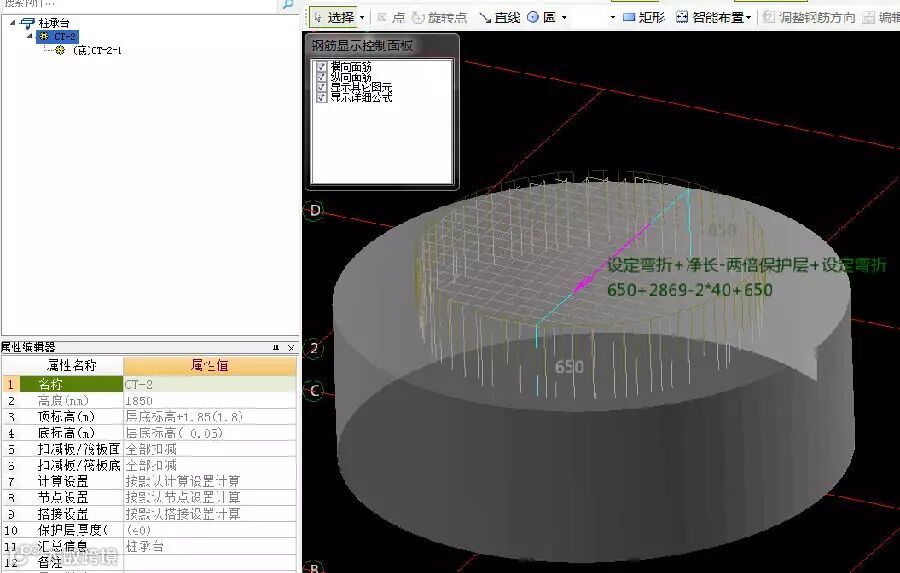This screenshot has height=573, width=900.
Task: Click the 汇总信息 value 桩承台
Action: click(210, 546)
